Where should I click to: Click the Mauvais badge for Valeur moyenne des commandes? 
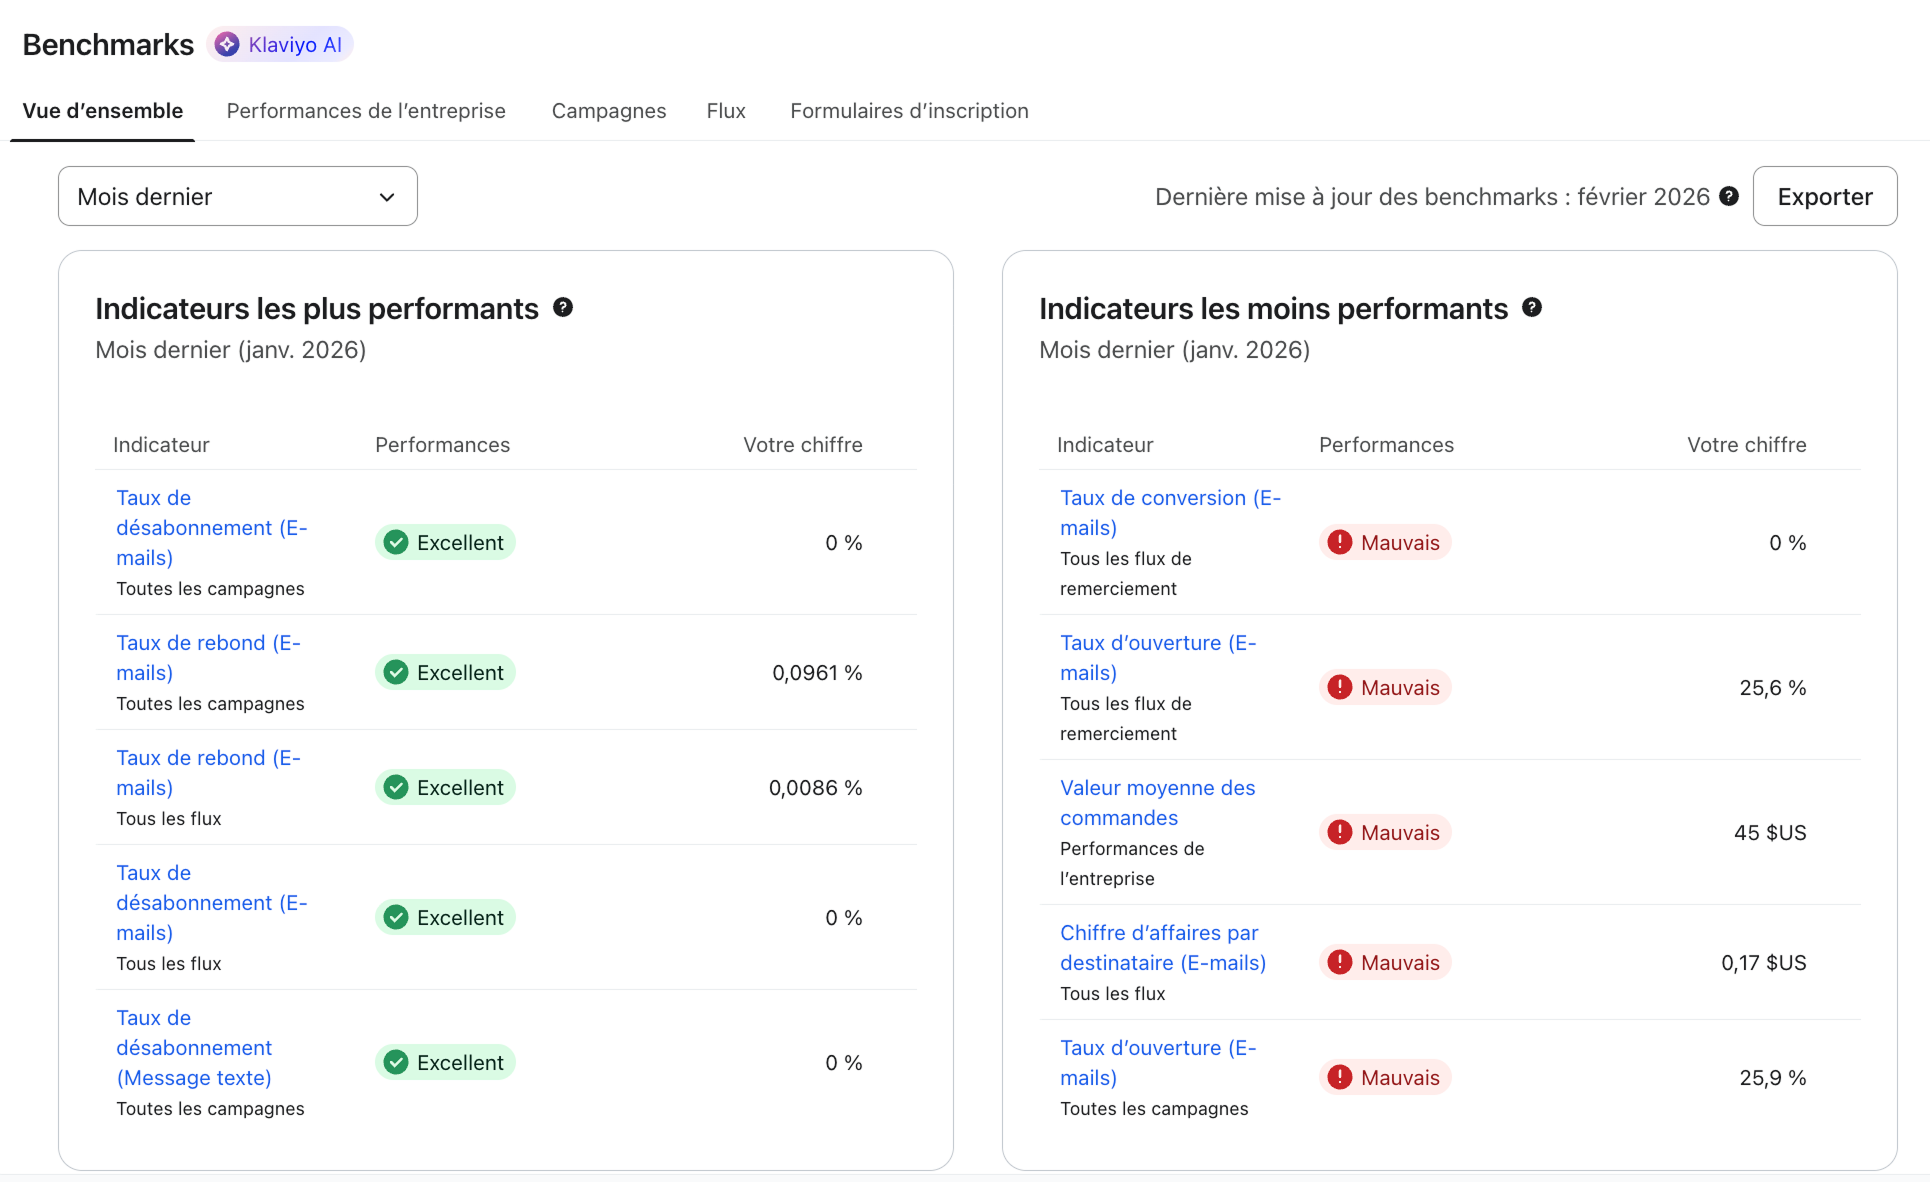1385,832
